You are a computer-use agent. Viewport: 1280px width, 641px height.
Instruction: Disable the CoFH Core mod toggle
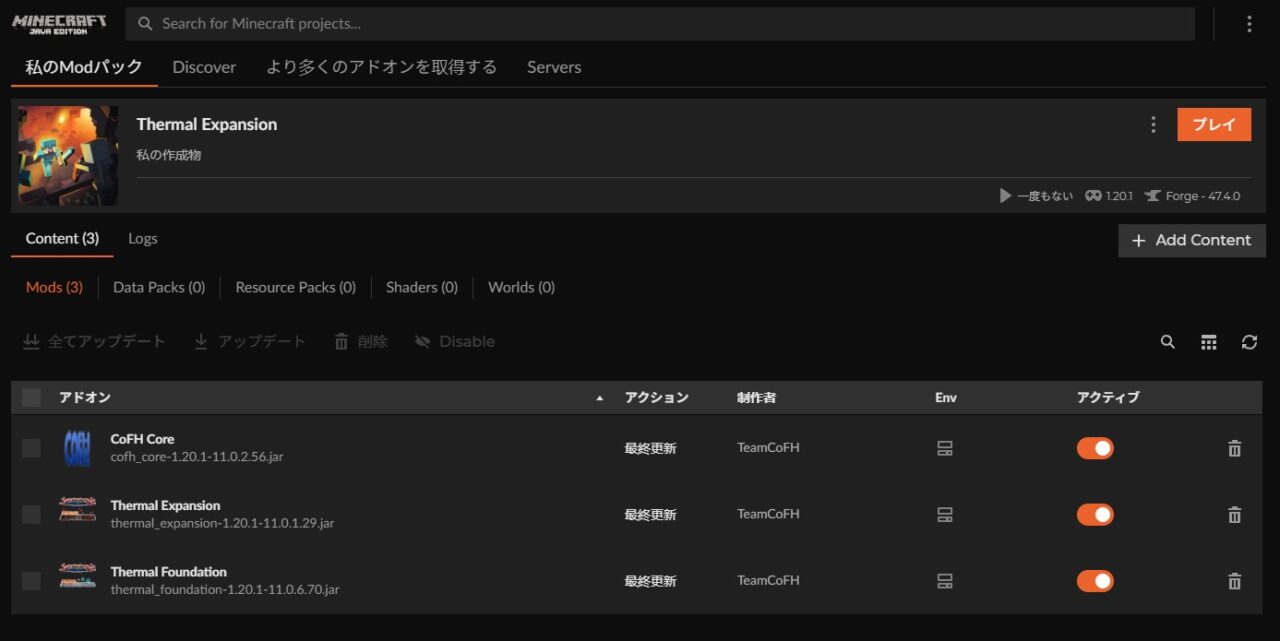[x=1095, y=448]
